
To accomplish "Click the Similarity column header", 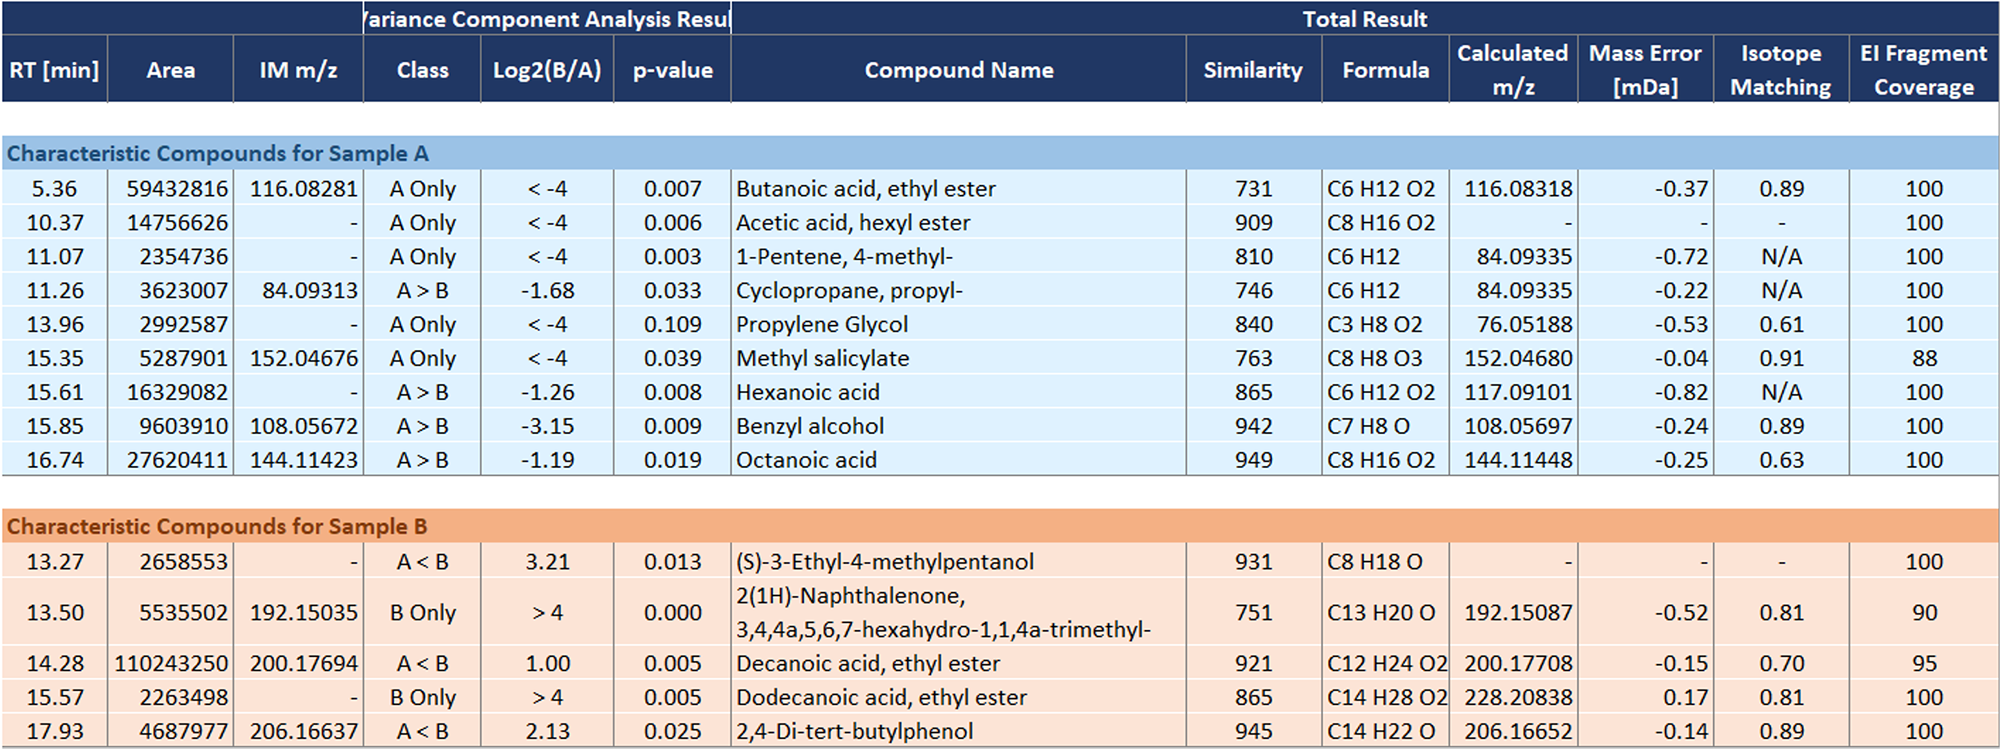I will point(1252,70).
